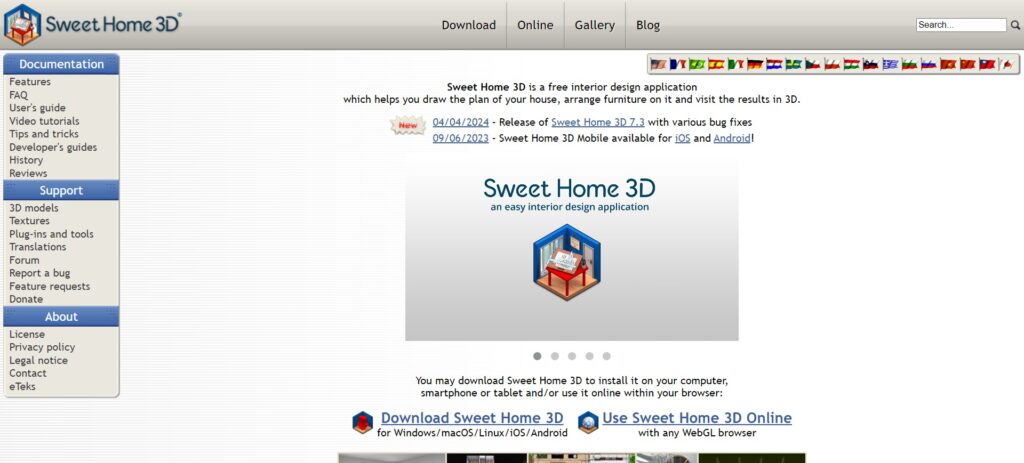Open the User's guide link
Image resolution: width=1024 pixels, height=463 pixels.
(x=37, y=108)
